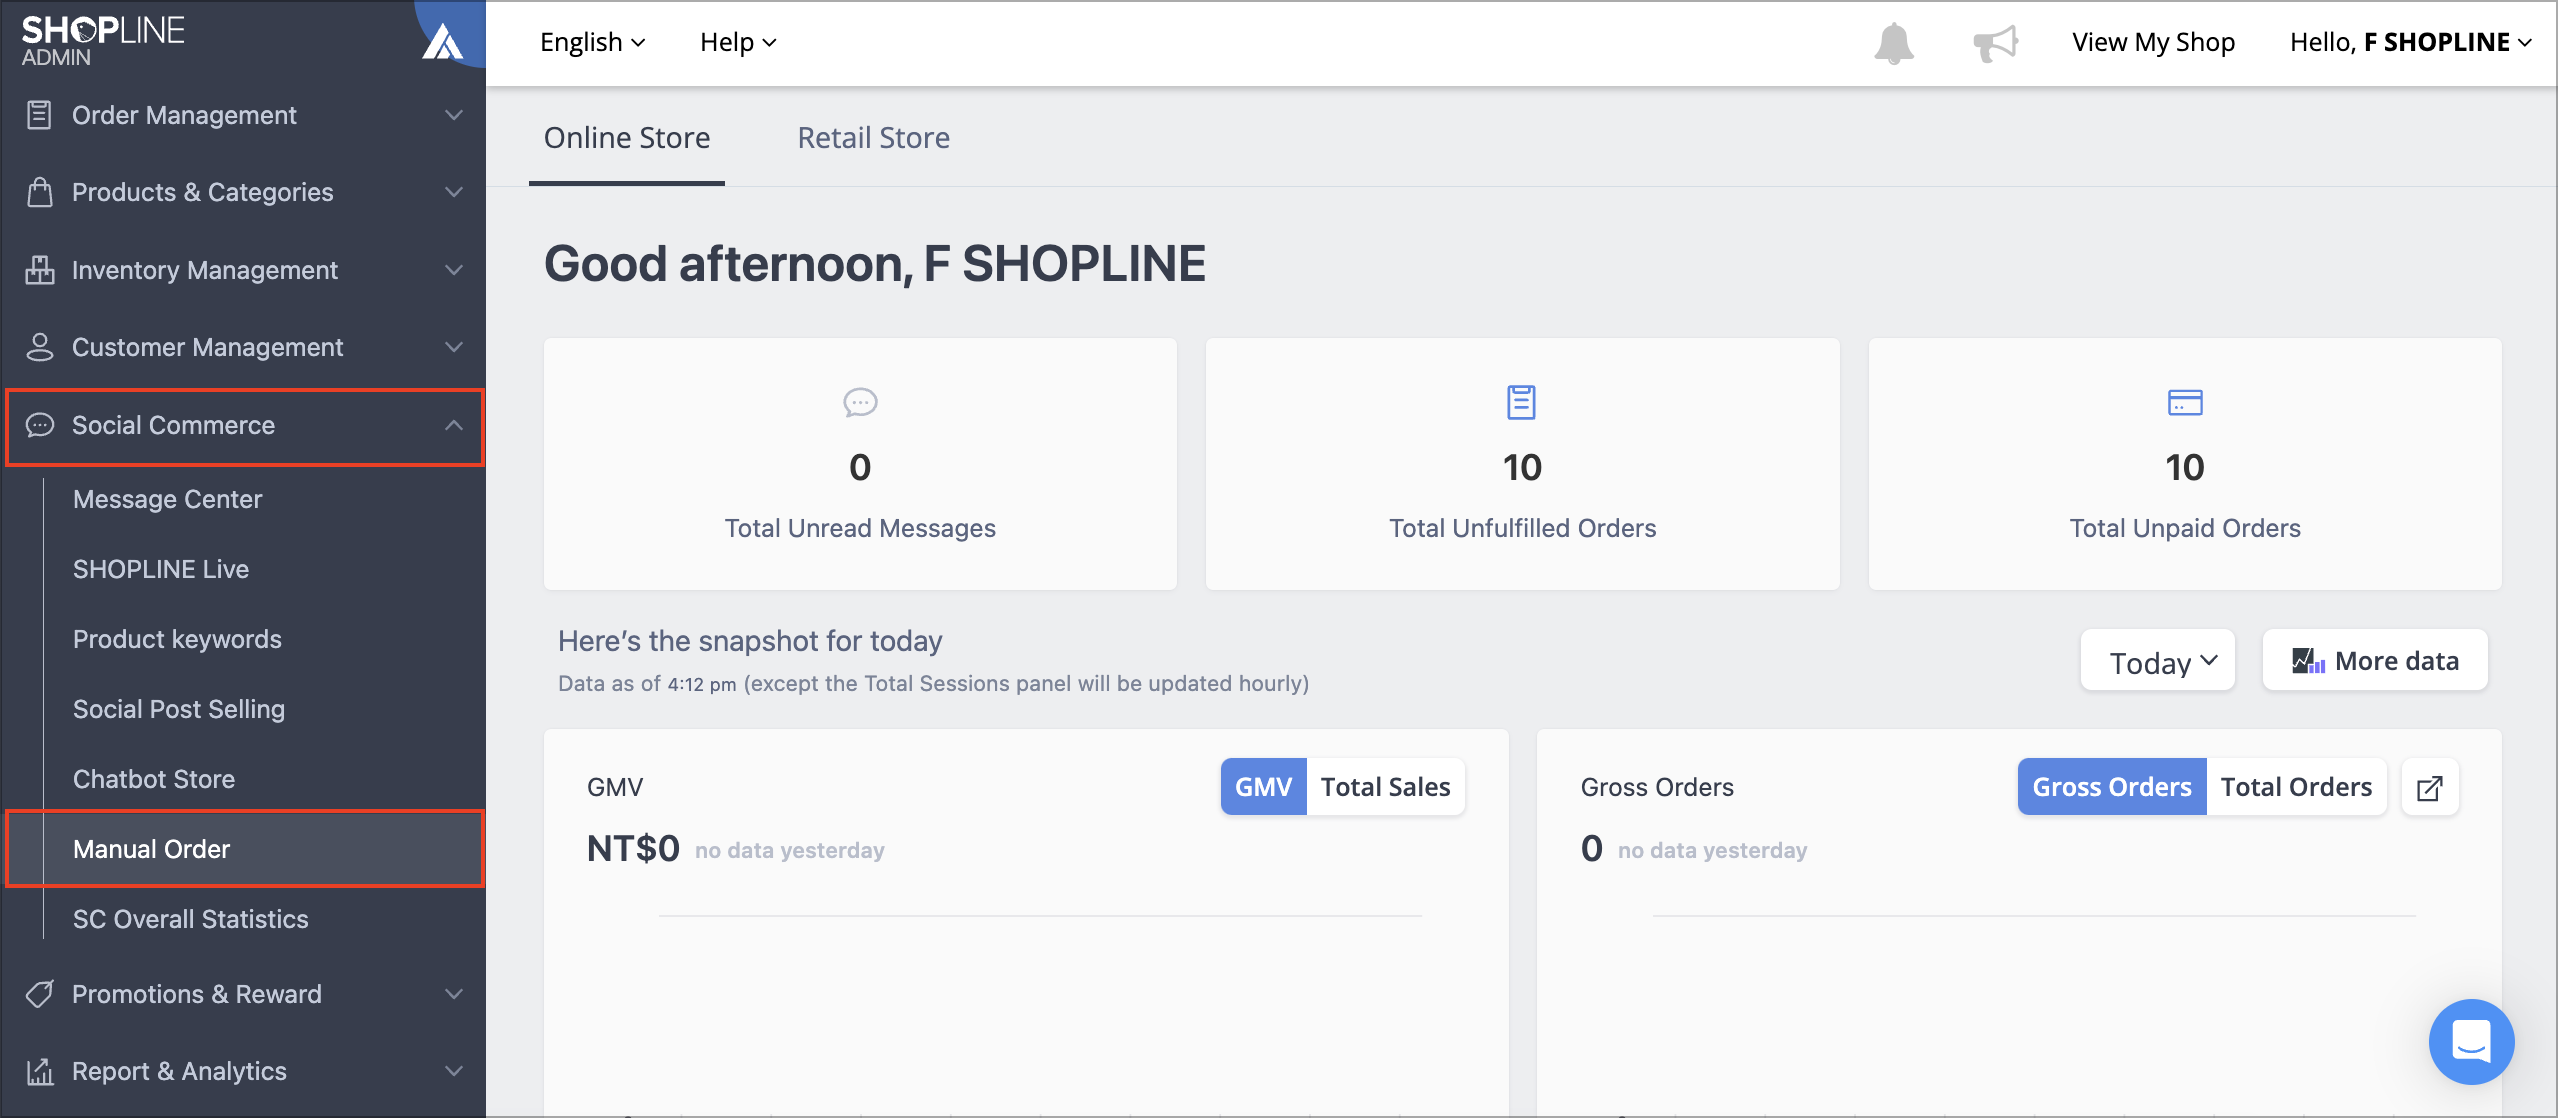Viewport: 2558px width, 1118px height.
Task: Open the live chat support bubble
Action: coord(2471,1041)
